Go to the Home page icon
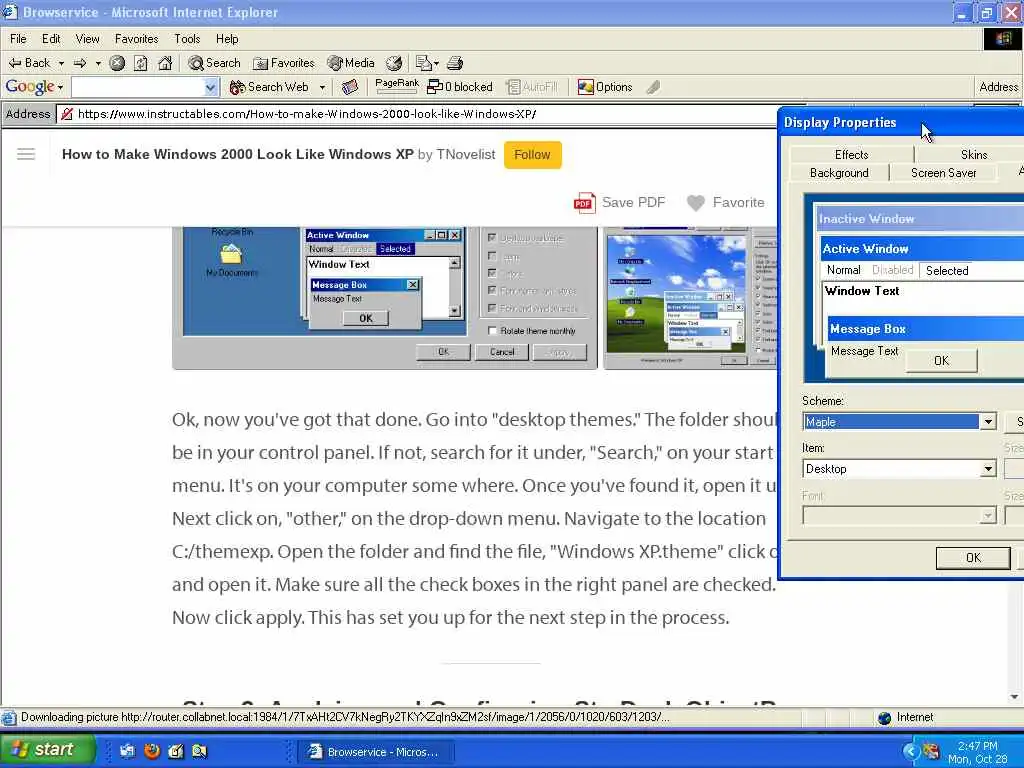1024x768 pixels. point(165,63)
